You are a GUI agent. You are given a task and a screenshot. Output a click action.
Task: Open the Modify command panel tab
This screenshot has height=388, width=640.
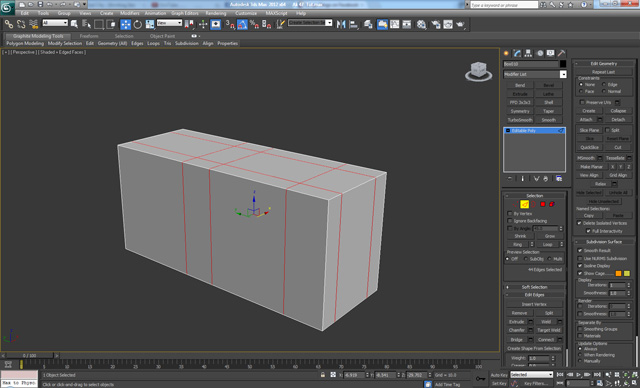(518, 53)
